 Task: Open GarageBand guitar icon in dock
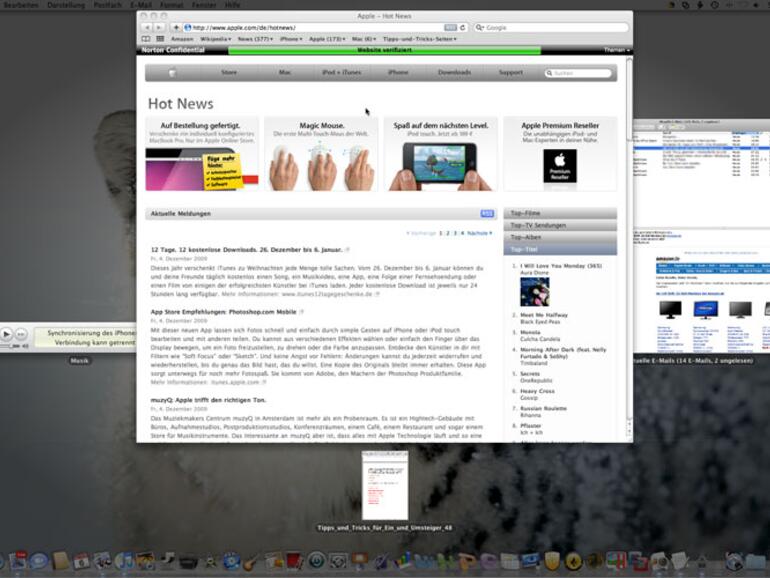(251, 560)
